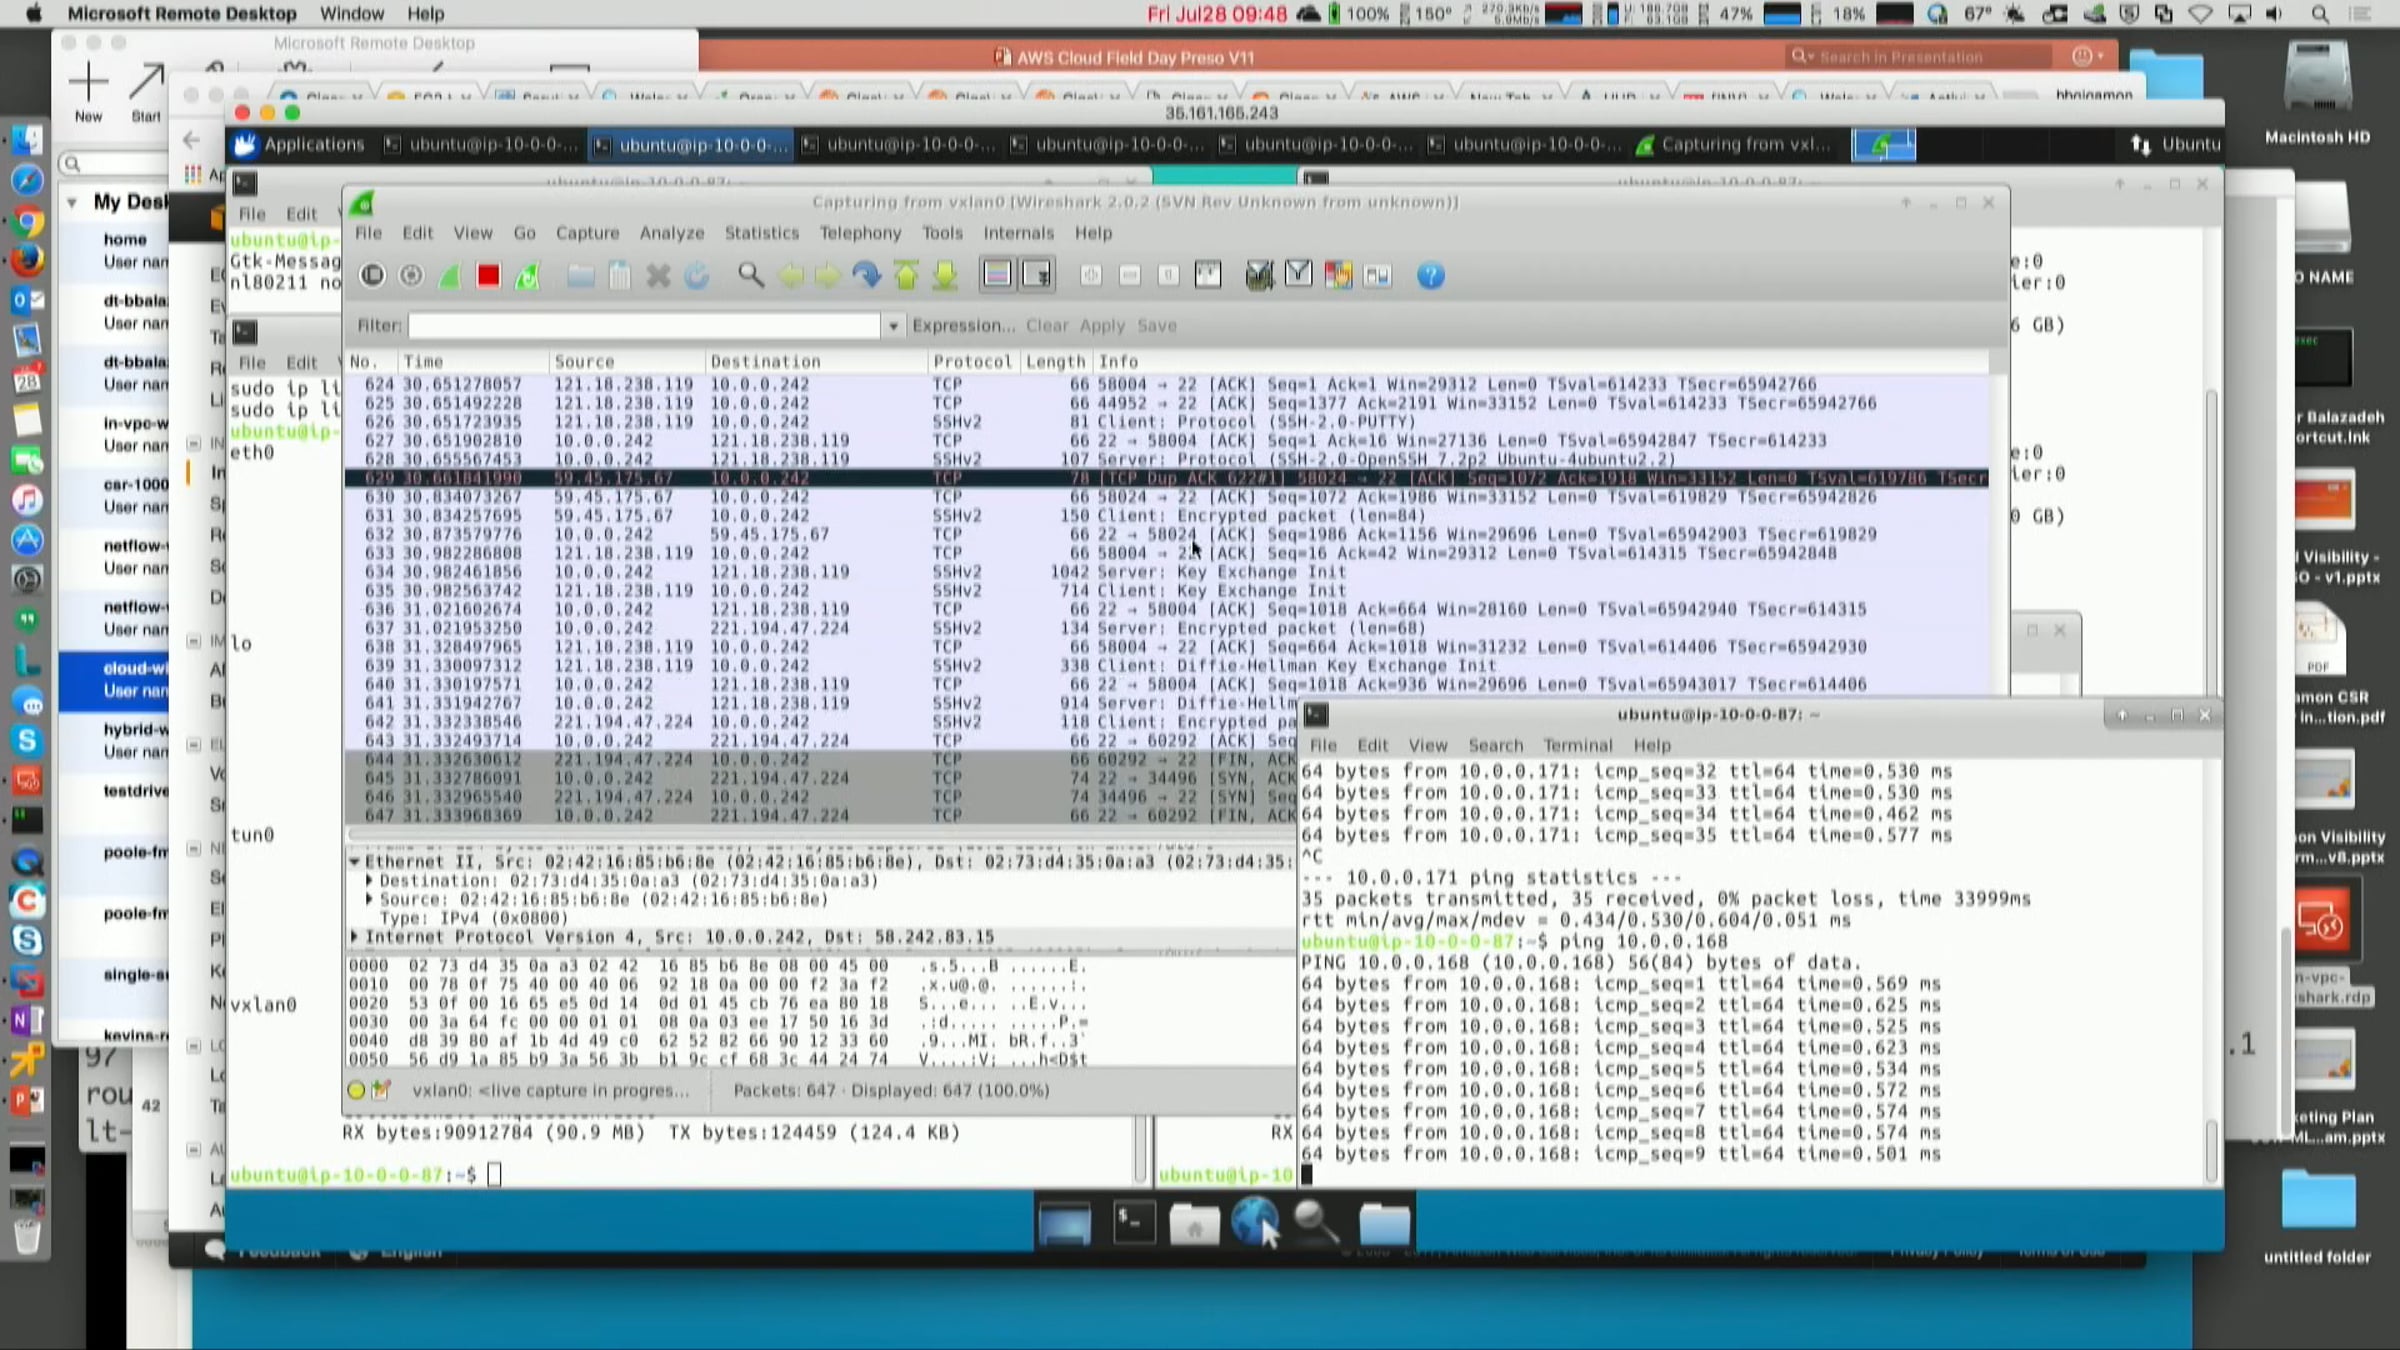Select packet 634 Server Key Exchange Init

1166,572
